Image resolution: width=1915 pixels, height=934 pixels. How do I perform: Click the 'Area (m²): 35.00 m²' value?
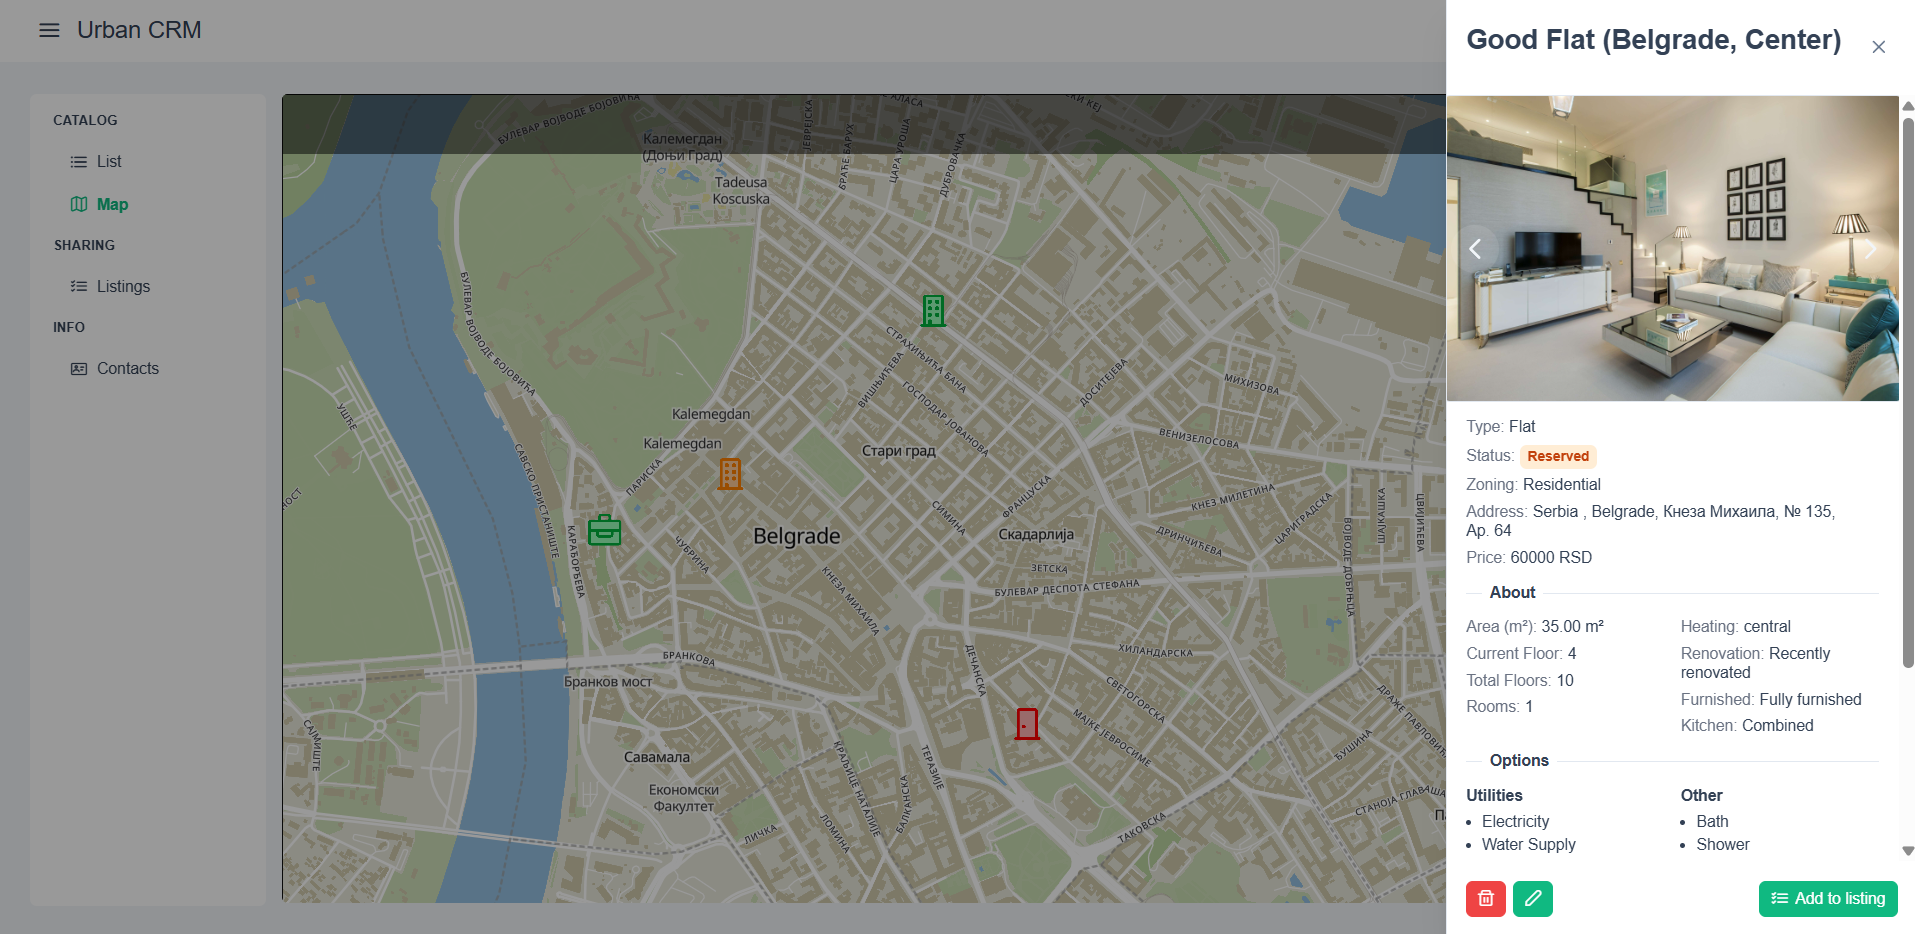pos(1535,626)
